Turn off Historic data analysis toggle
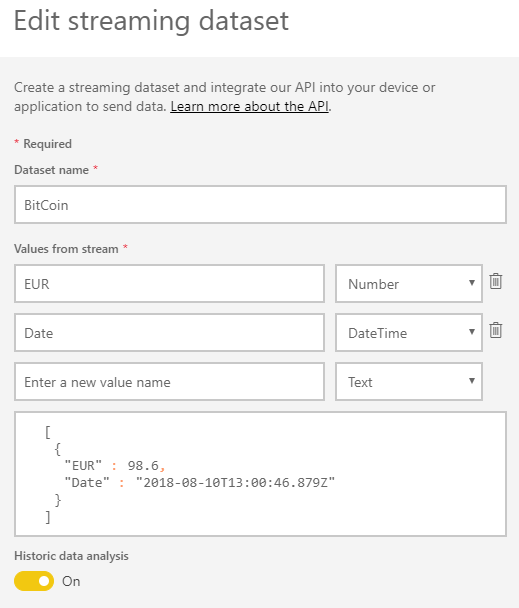519x608 pixels. click(34, 581)
